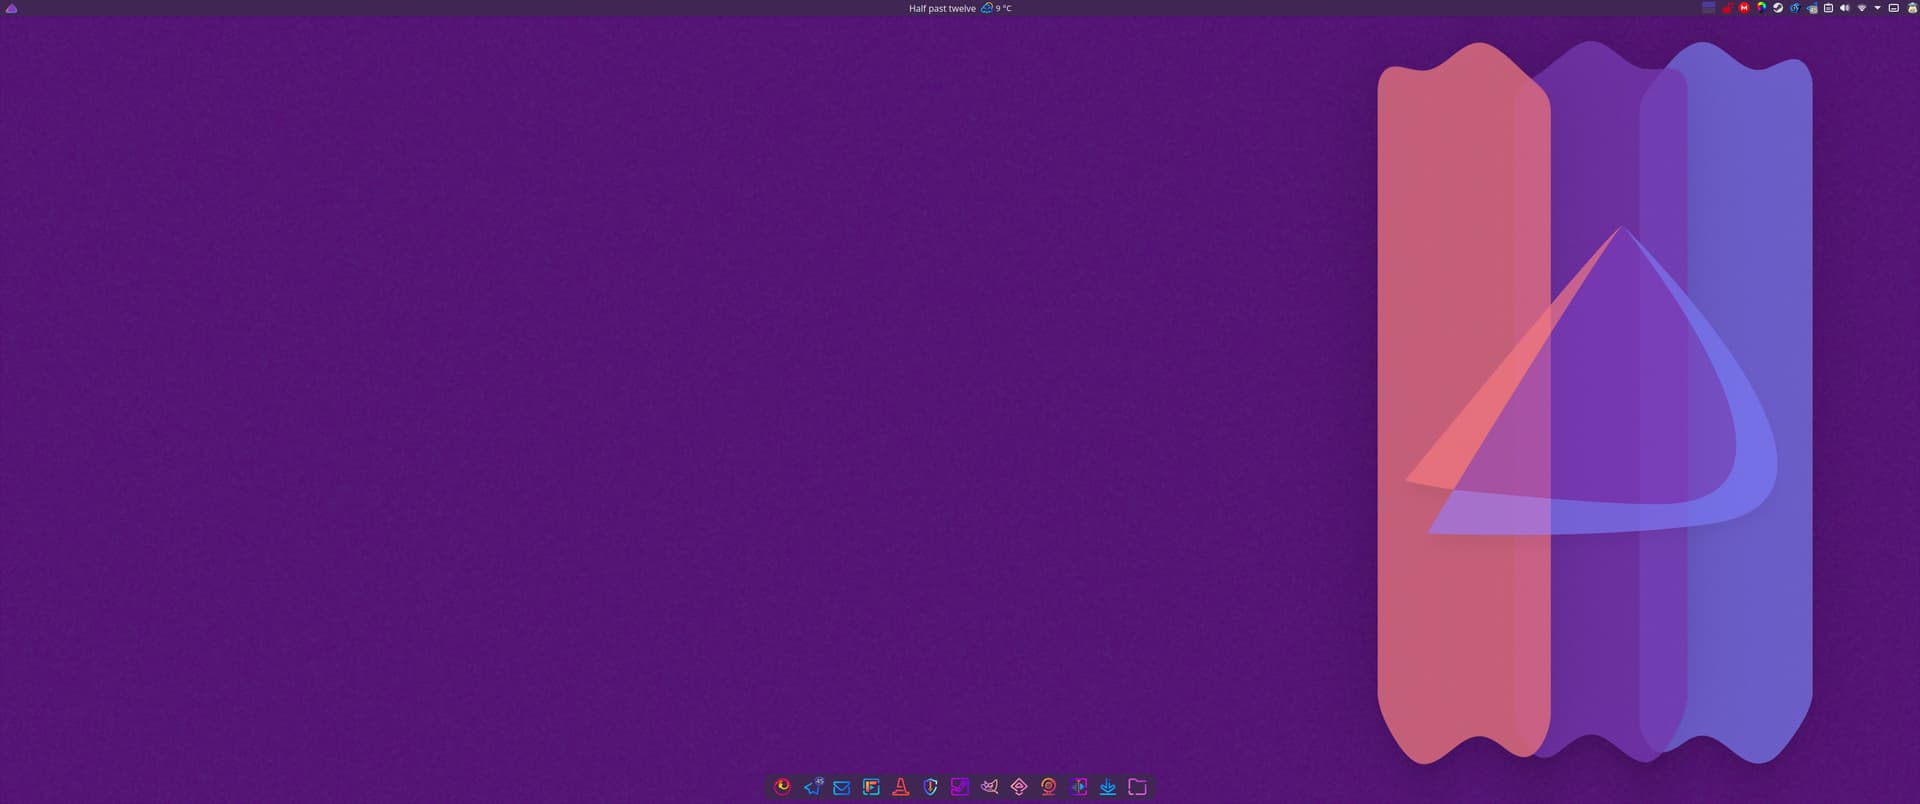Open the blue round tray icon beside Steam
Image resolution: width=1920 pixels, height=804 pixels.
point(1795,8)
